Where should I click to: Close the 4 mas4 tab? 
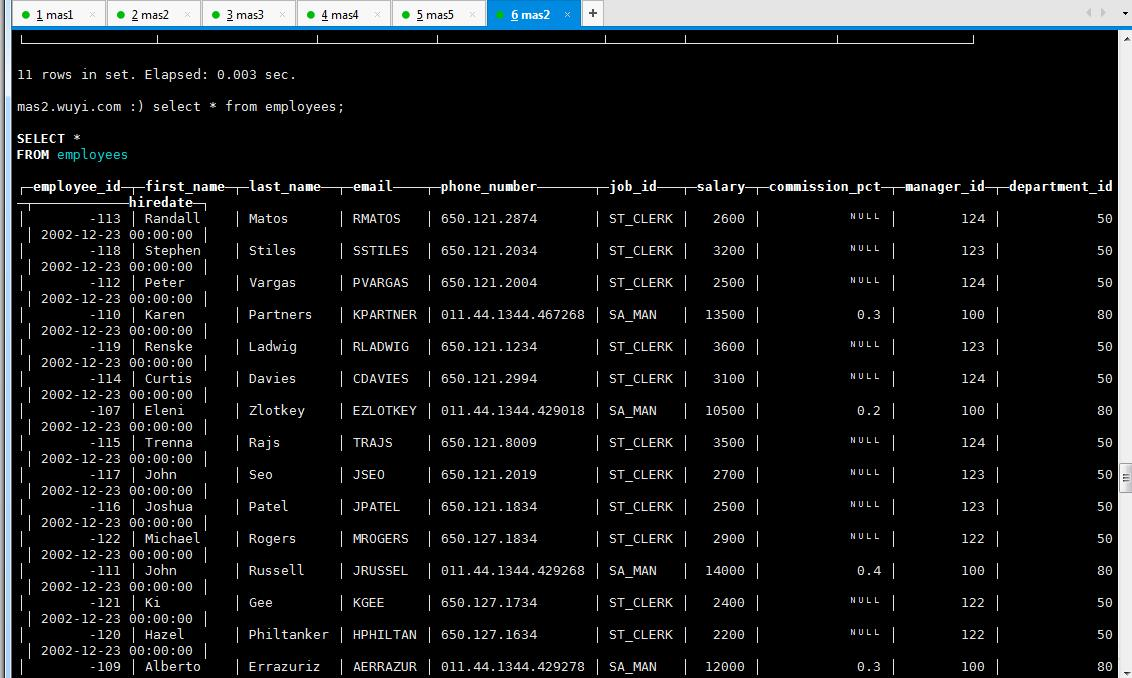tap(377, 14)
